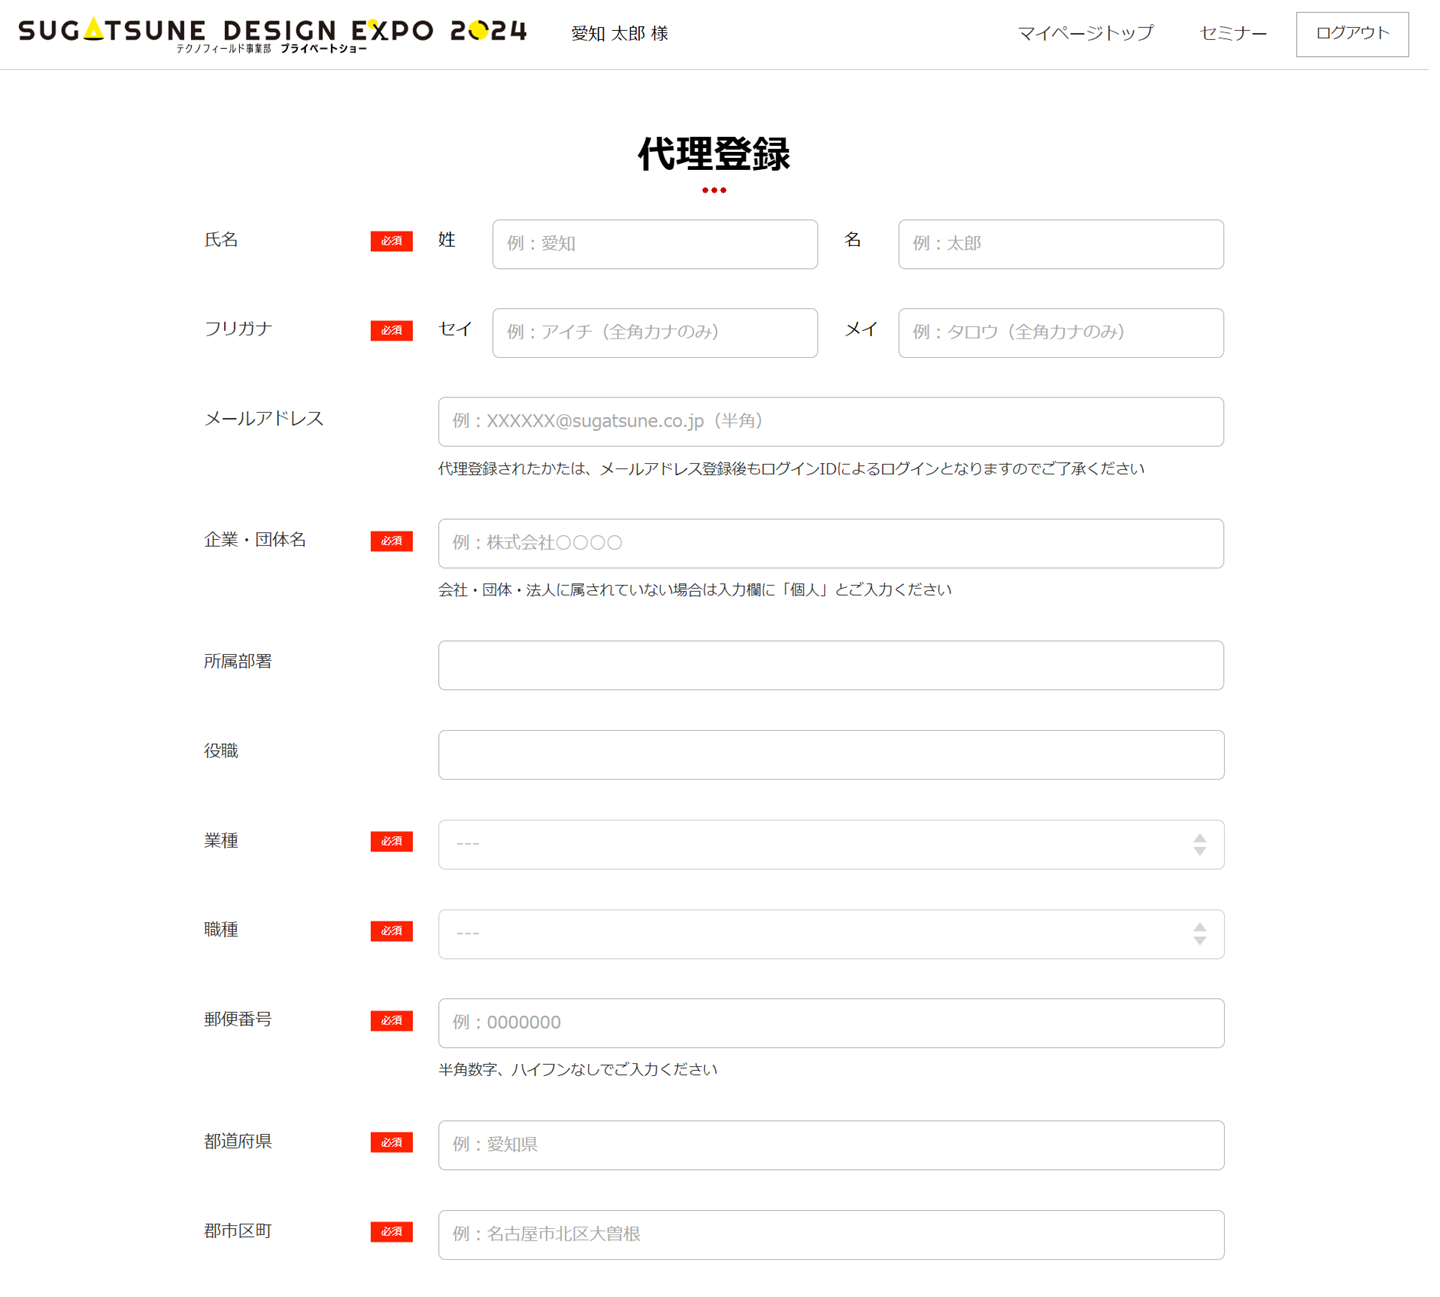The image size is (1440, 1297).
Task: Click the 半角数字、ハイフンなし hint text
Action: pos(578,1070)
